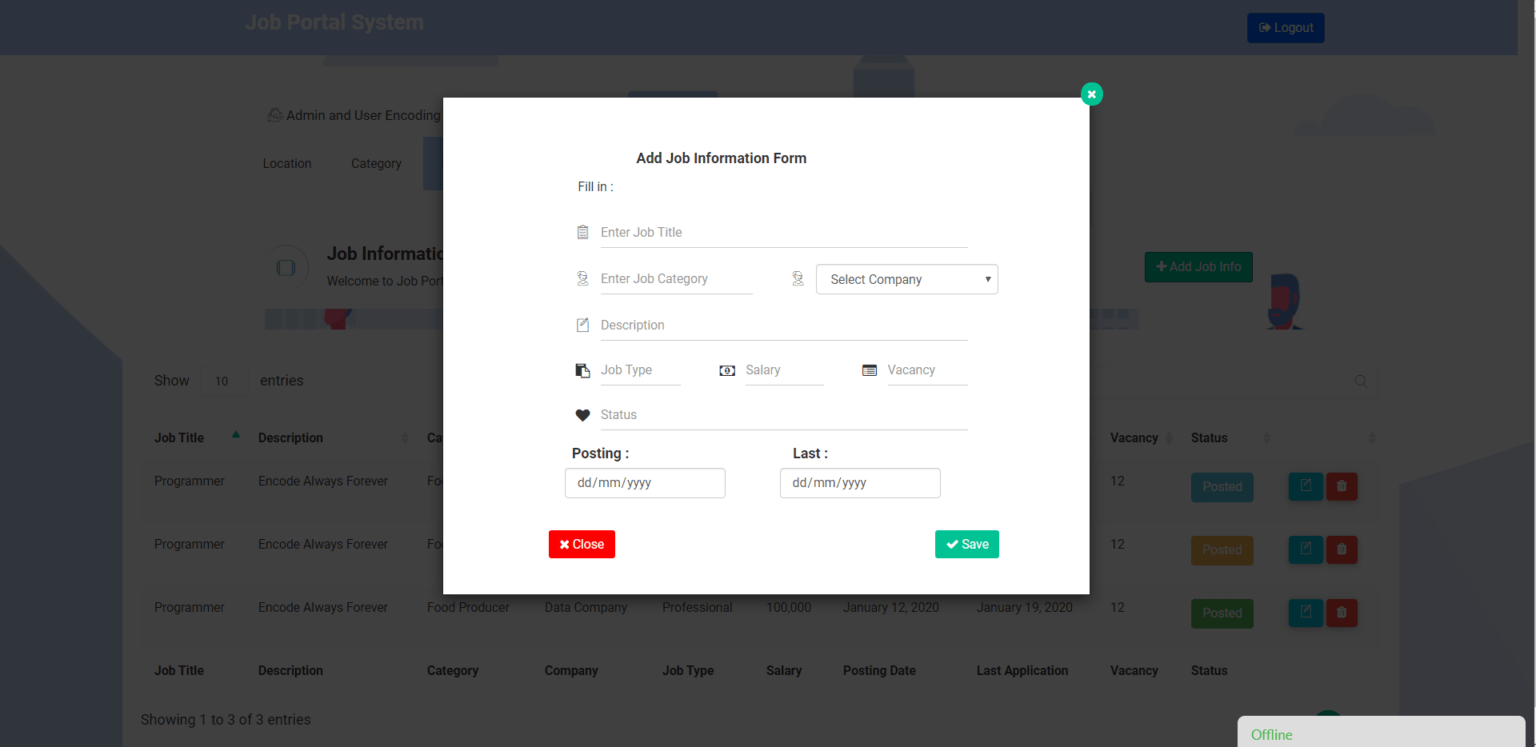Viewport: 1536px width, 747px height.
Task: Click the clipboard icon beside Enter Job Title
Action: tap(583, 231)
